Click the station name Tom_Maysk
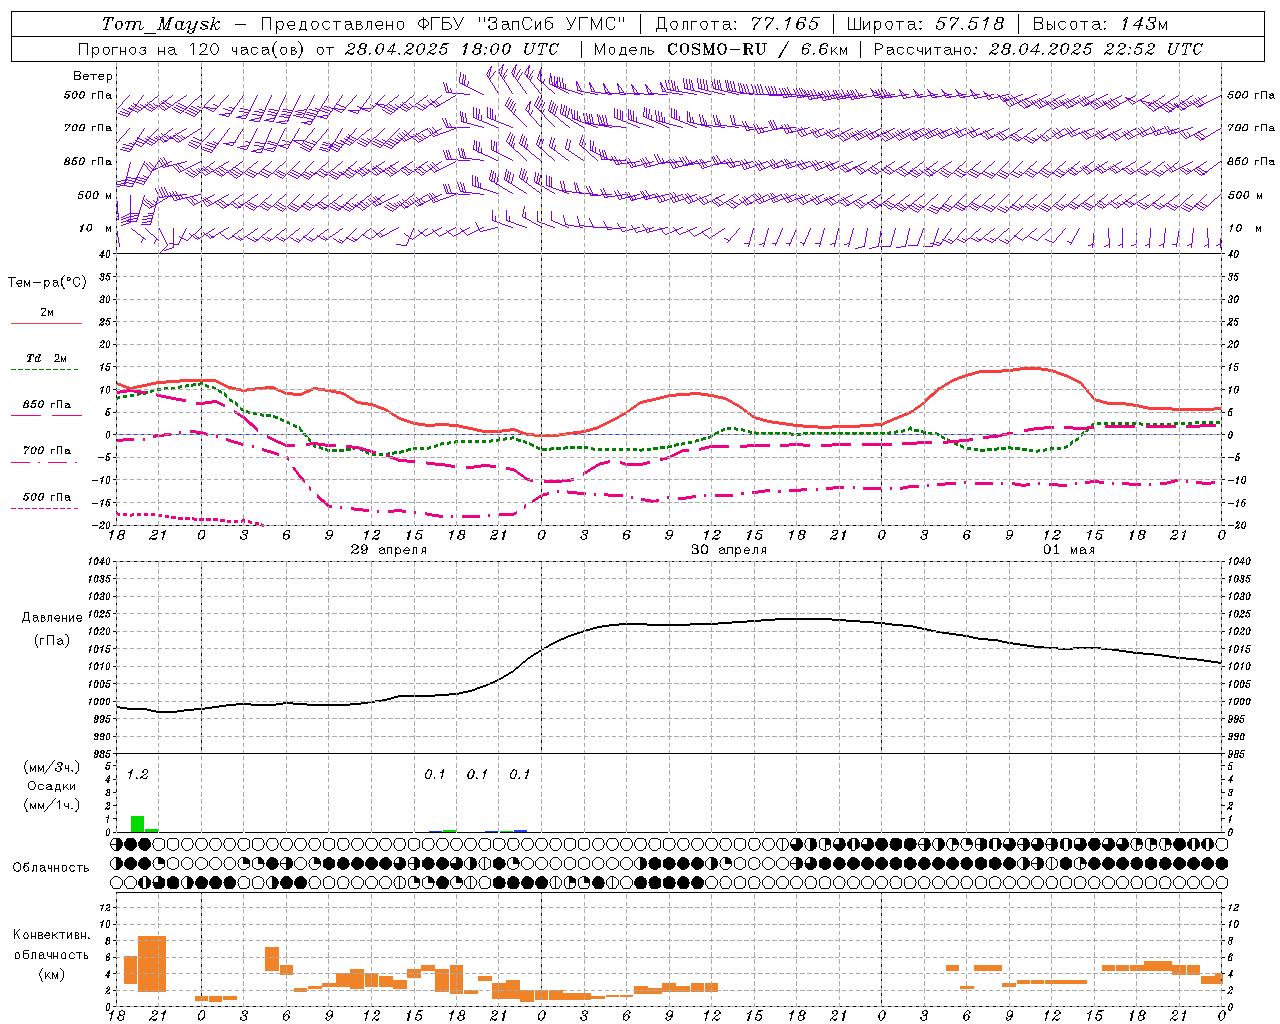 pos(161,24)
